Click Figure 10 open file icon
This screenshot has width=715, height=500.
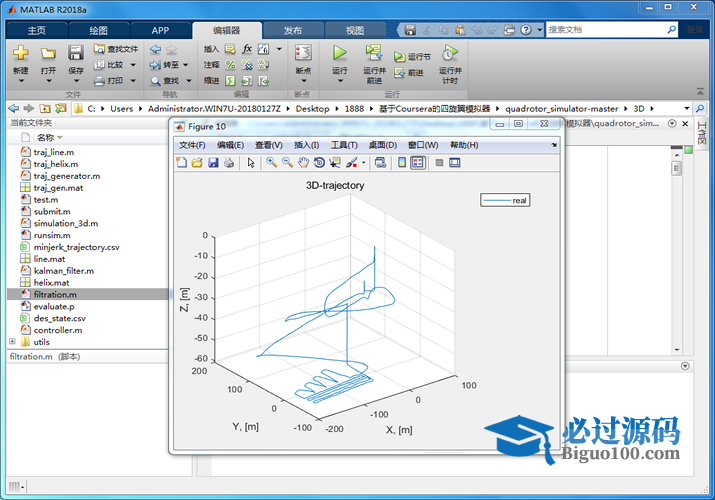point(197,163)
